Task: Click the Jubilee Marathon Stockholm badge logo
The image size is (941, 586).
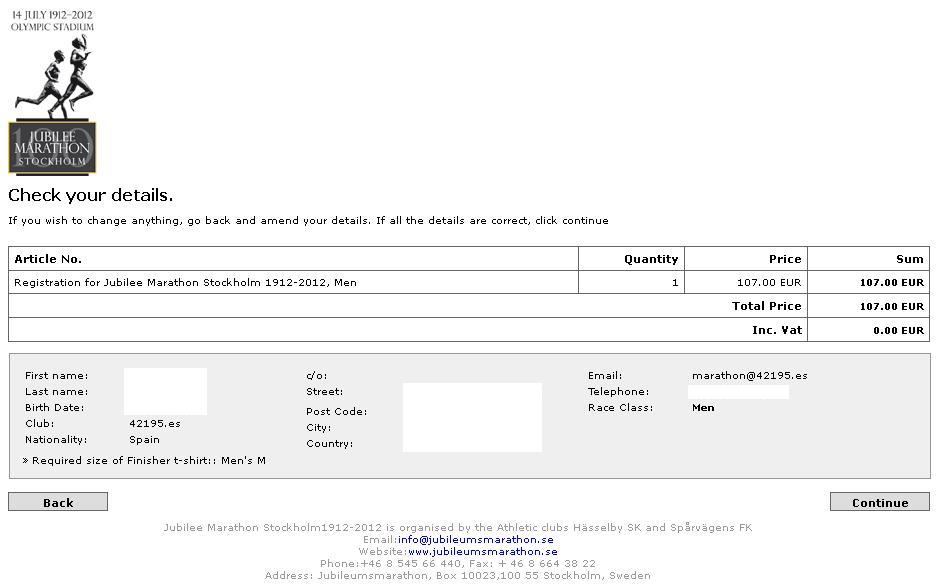Action: (52, 148)
